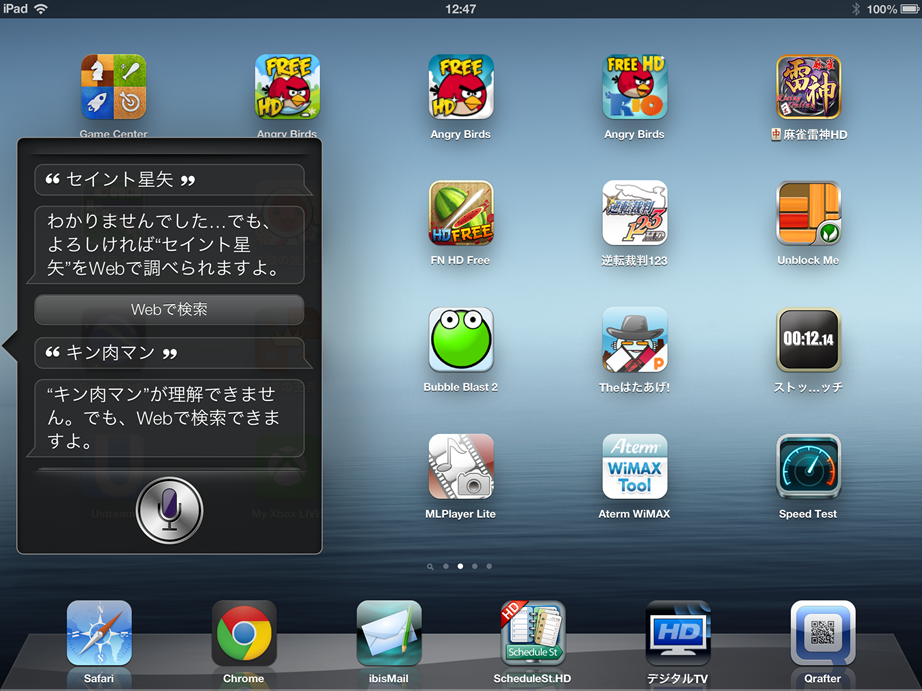
Task: Launch the 逆転裁判123 app
Action: (634, 213)
